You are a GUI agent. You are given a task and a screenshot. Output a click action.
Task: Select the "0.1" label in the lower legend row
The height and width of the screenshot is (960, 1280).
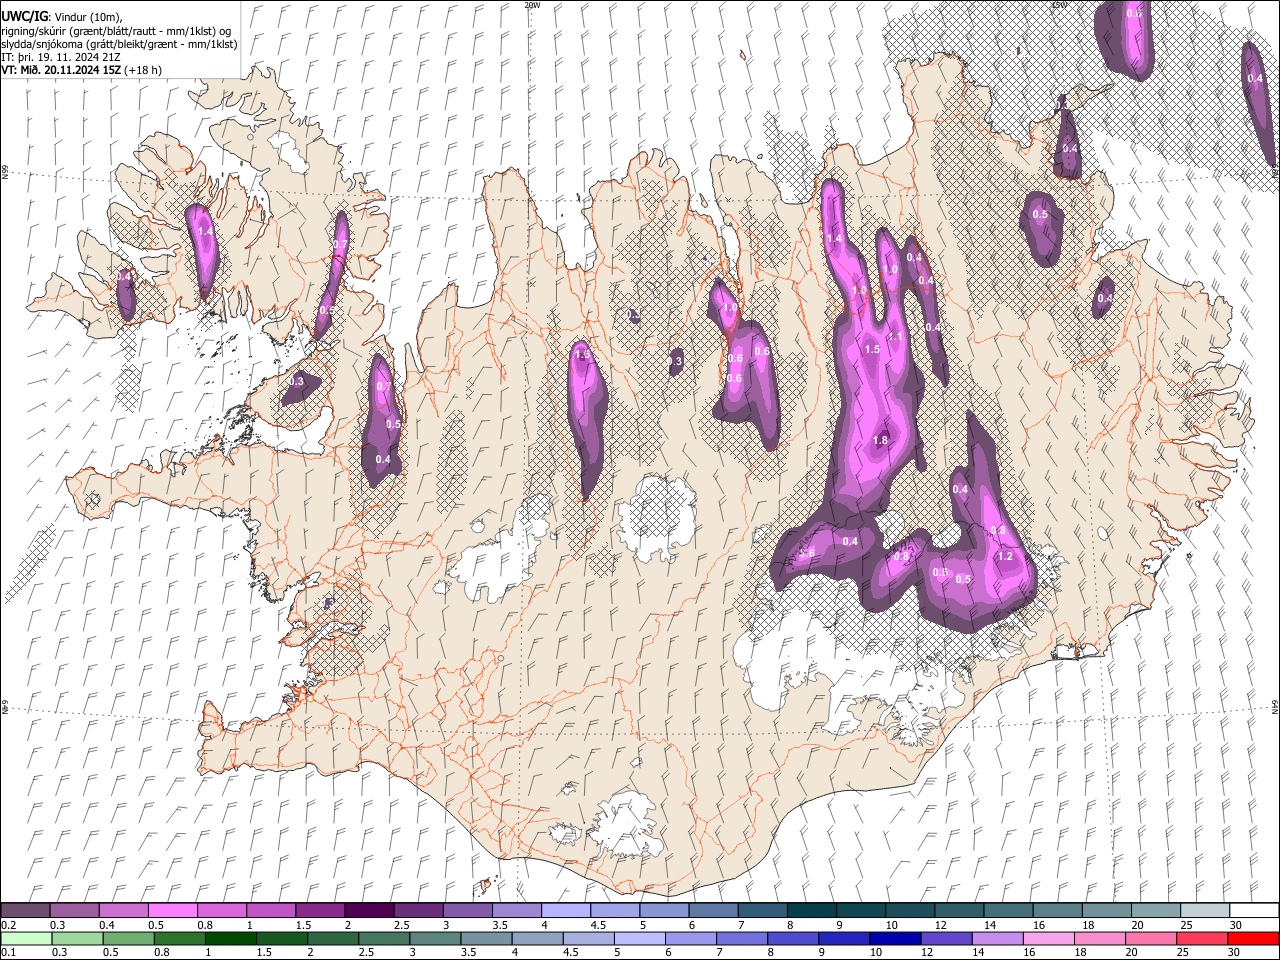coord(8,953)
